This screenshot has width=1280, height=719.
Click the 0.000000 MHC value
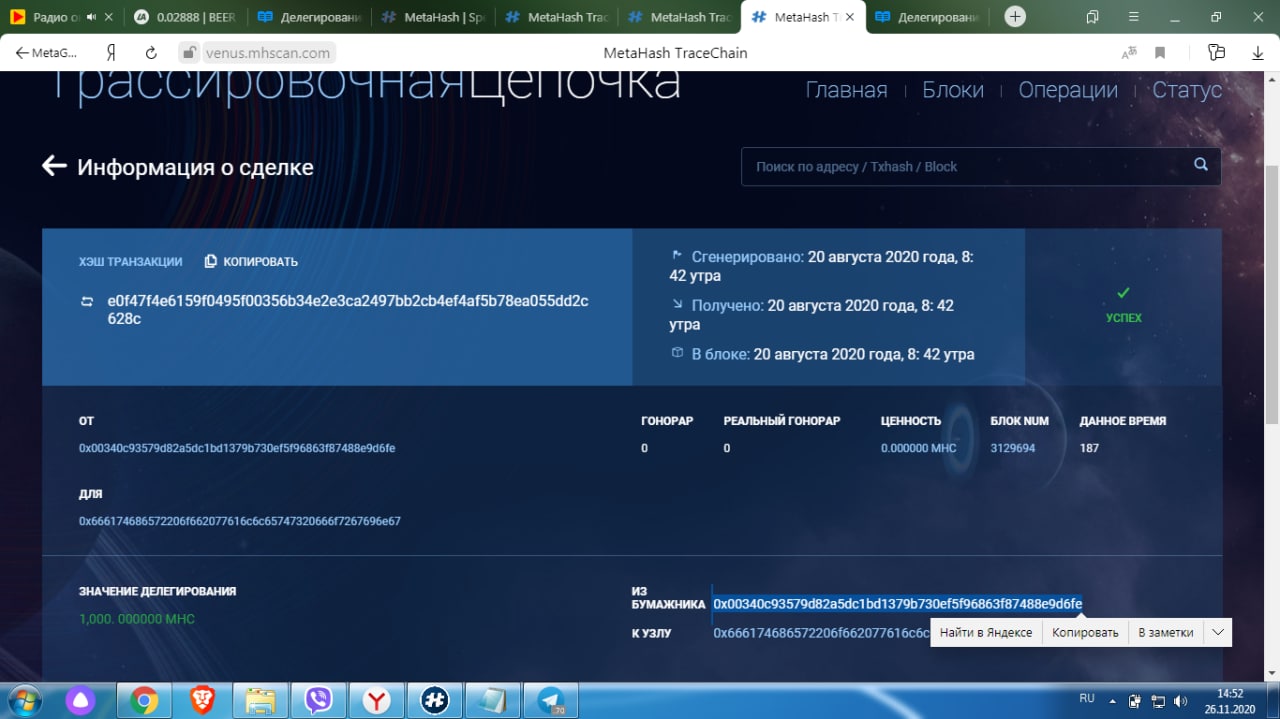click(x=919, y=448)
